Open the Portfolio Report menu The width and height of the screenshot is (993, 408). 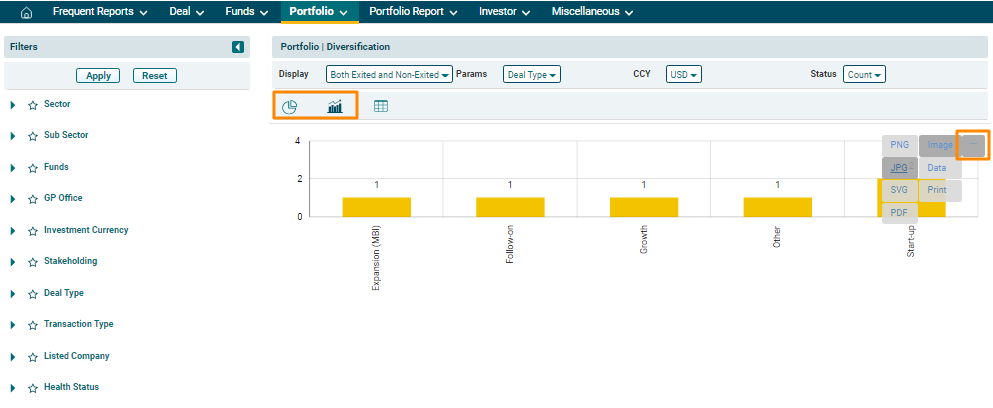tap(413, 12)
